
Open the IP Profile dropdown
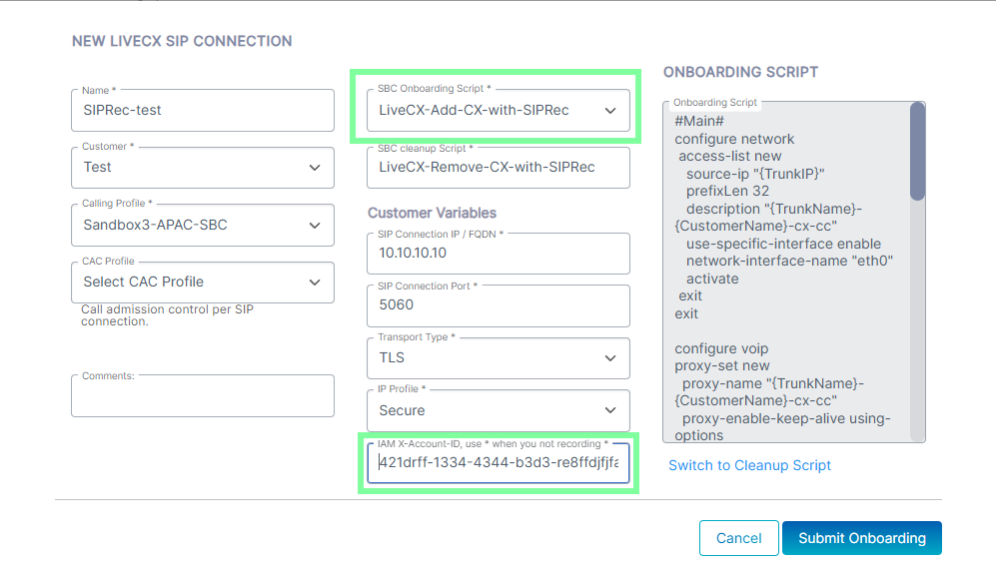click(x=497, y=410)
